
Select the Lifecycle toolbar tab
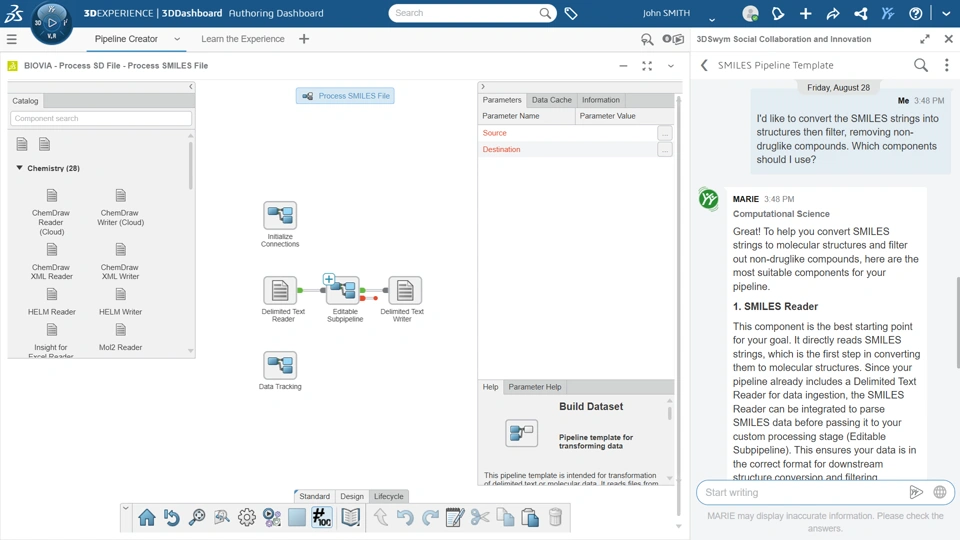[x=389, y=496]
